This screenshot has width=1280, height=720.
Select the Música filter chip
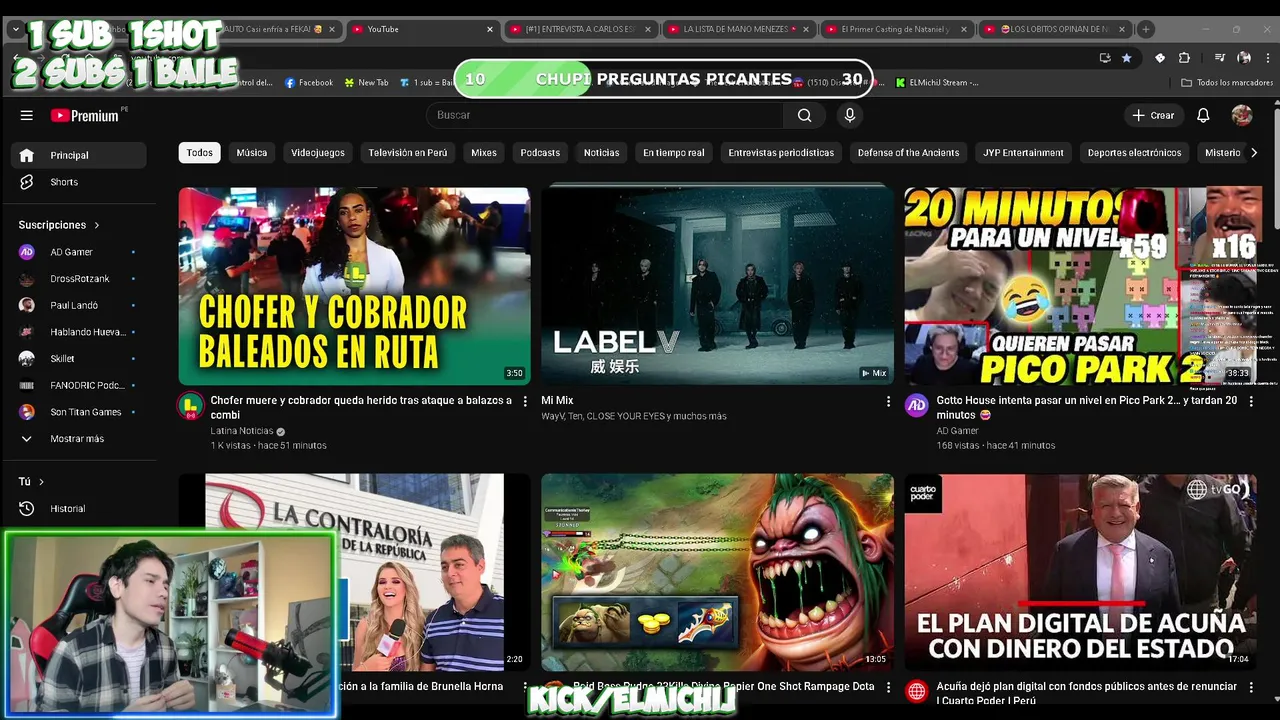coord(252,153)
